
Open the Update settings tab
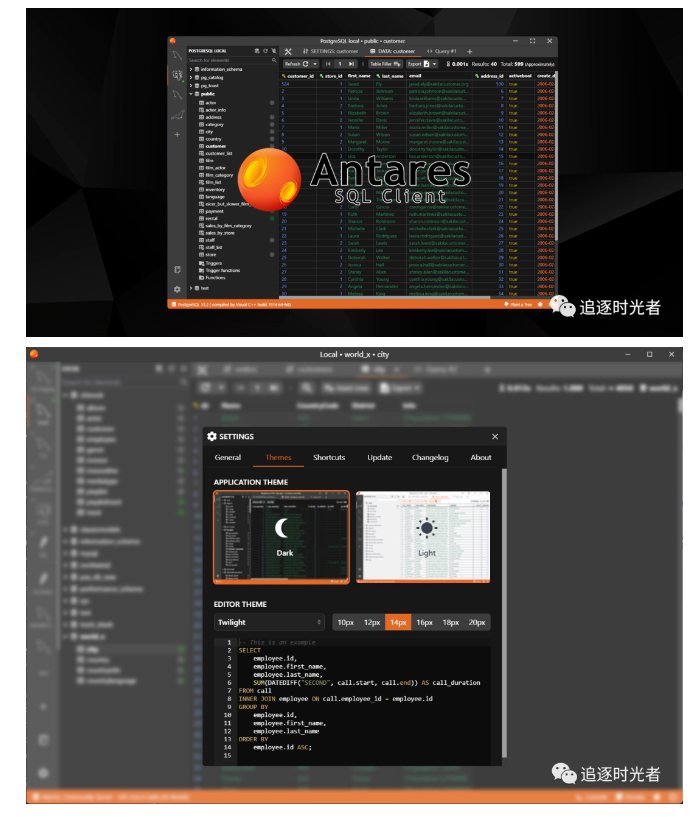[x=379, y=457]
